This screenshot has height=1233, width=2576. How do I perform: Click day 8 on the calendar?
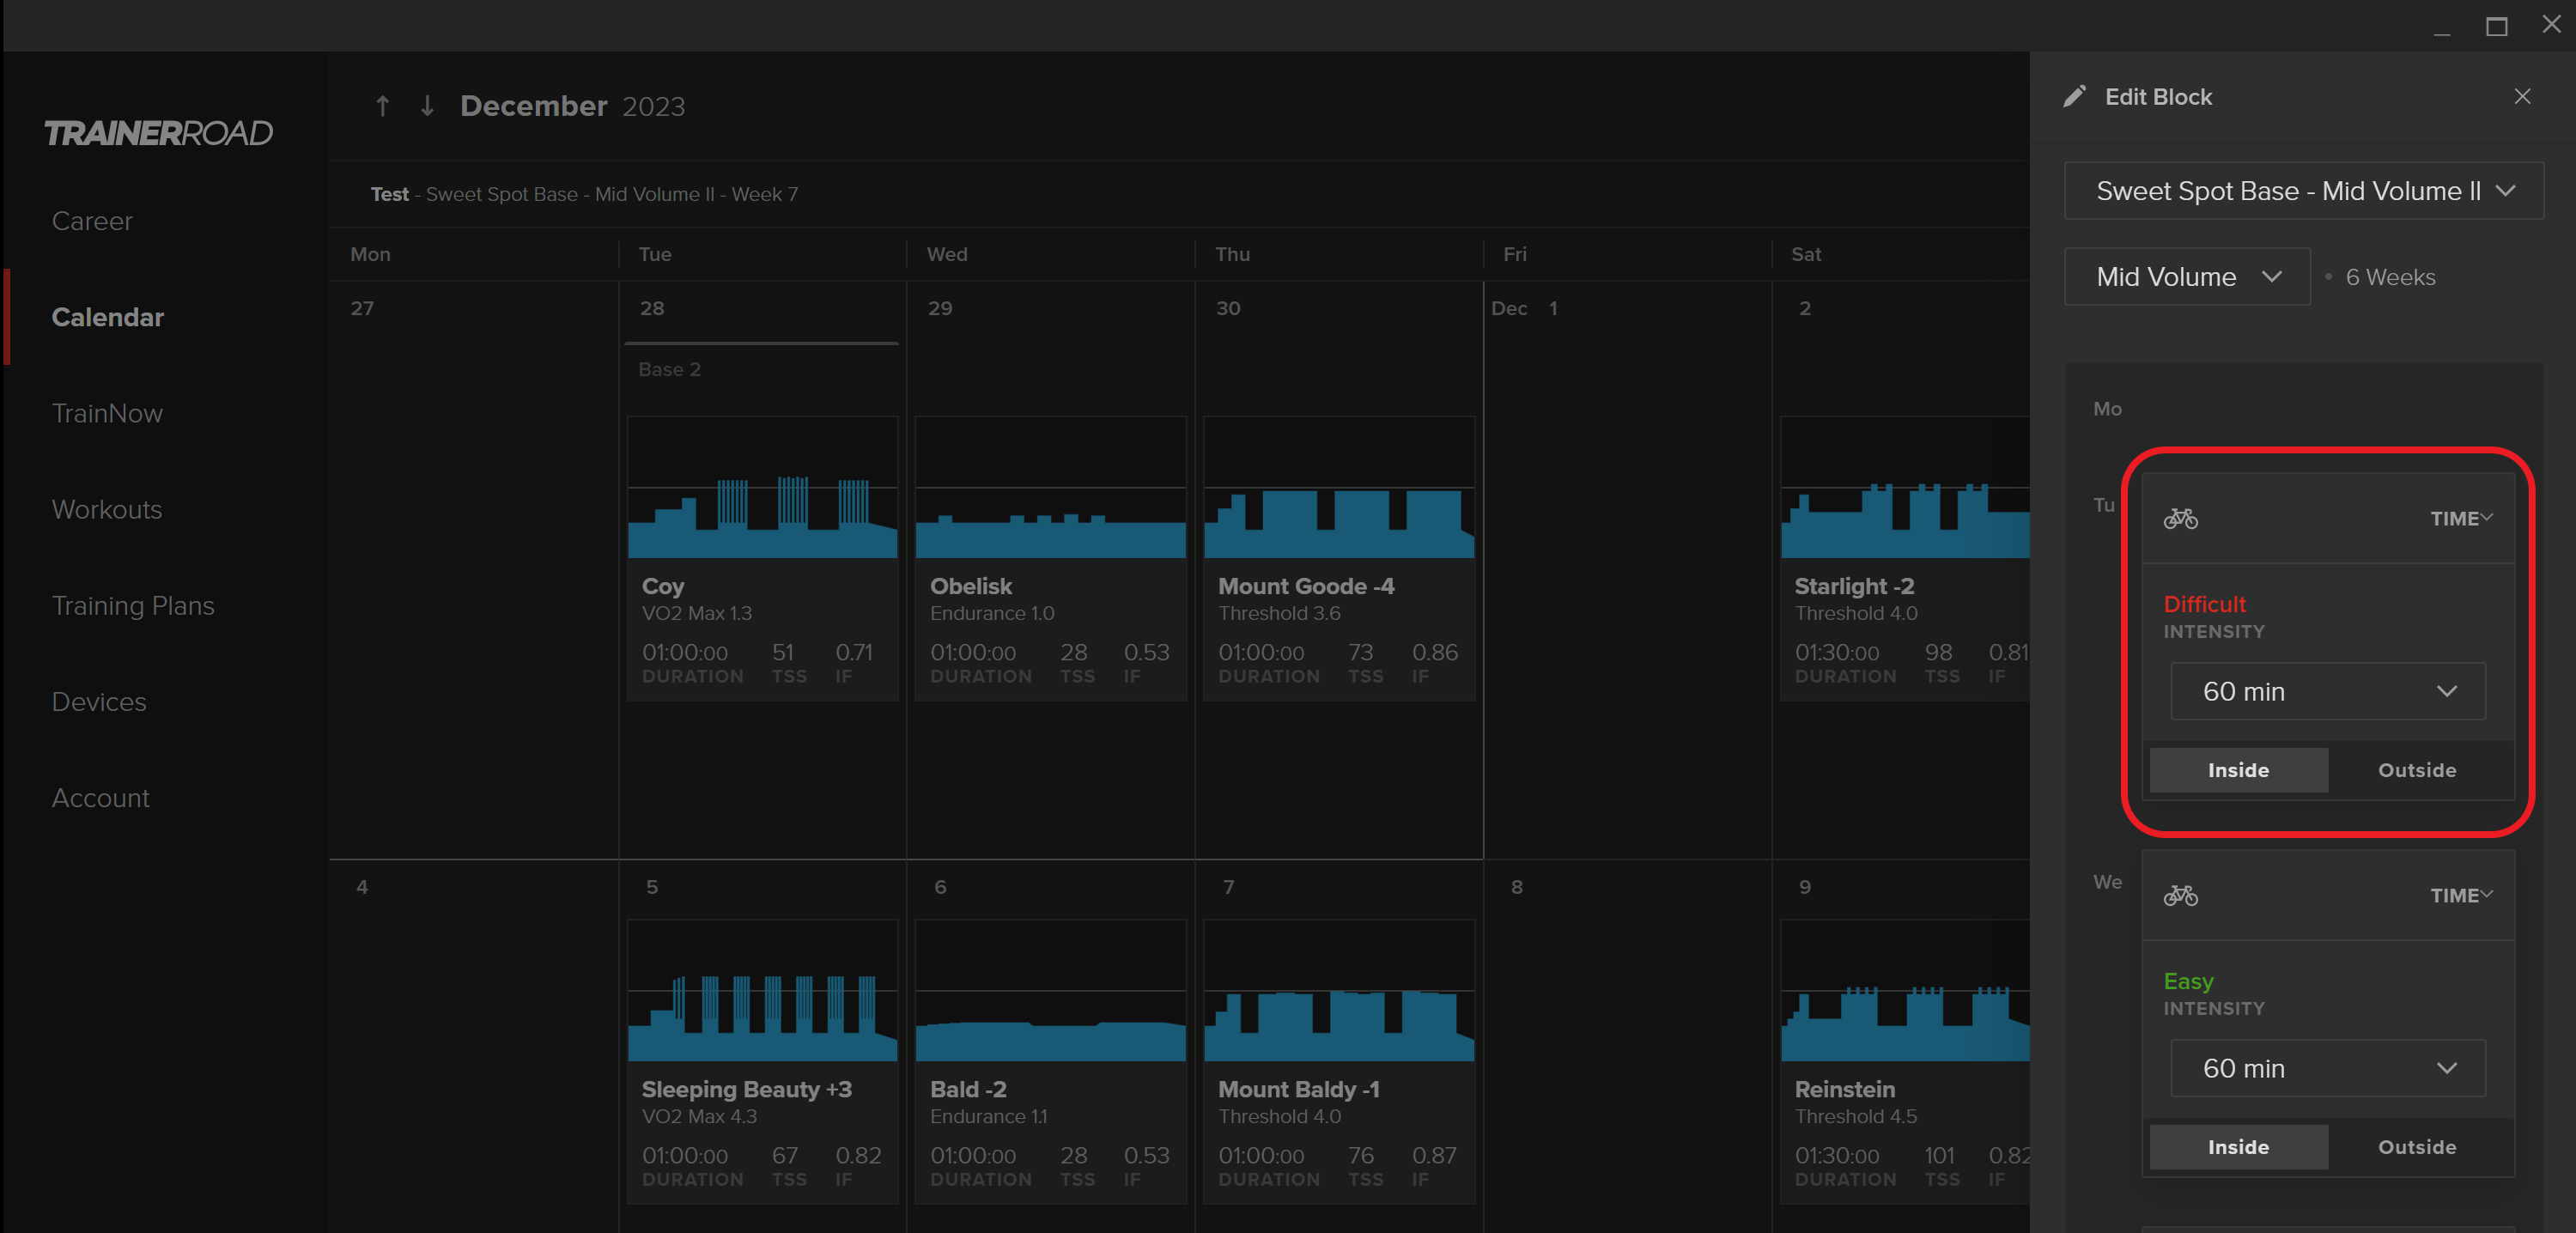point(1516,887)
